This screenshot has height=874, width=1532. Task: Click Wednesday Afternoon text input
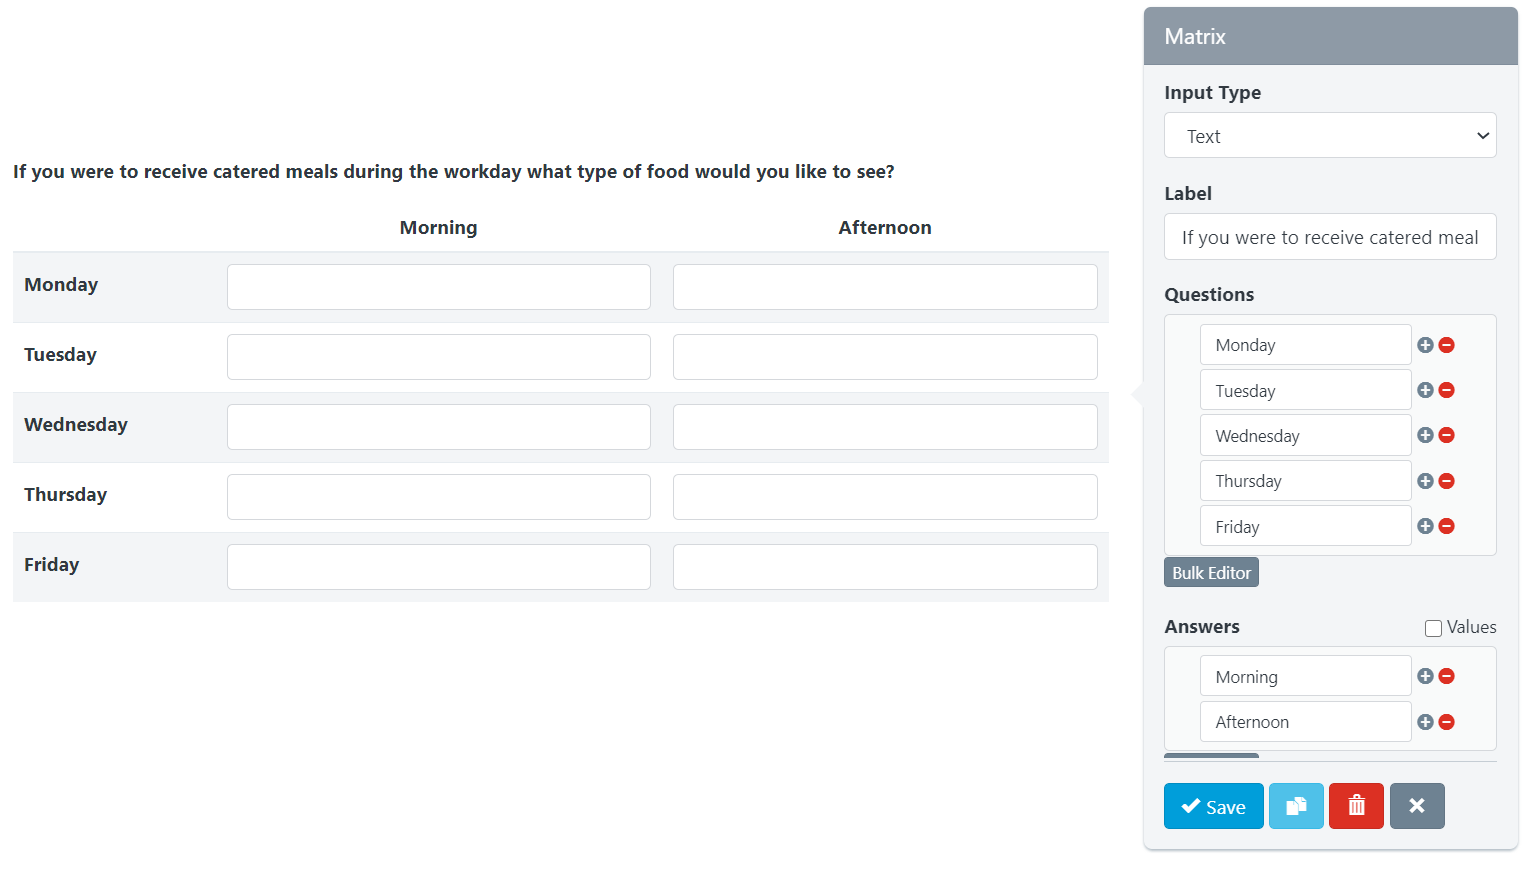pos(885,427)
